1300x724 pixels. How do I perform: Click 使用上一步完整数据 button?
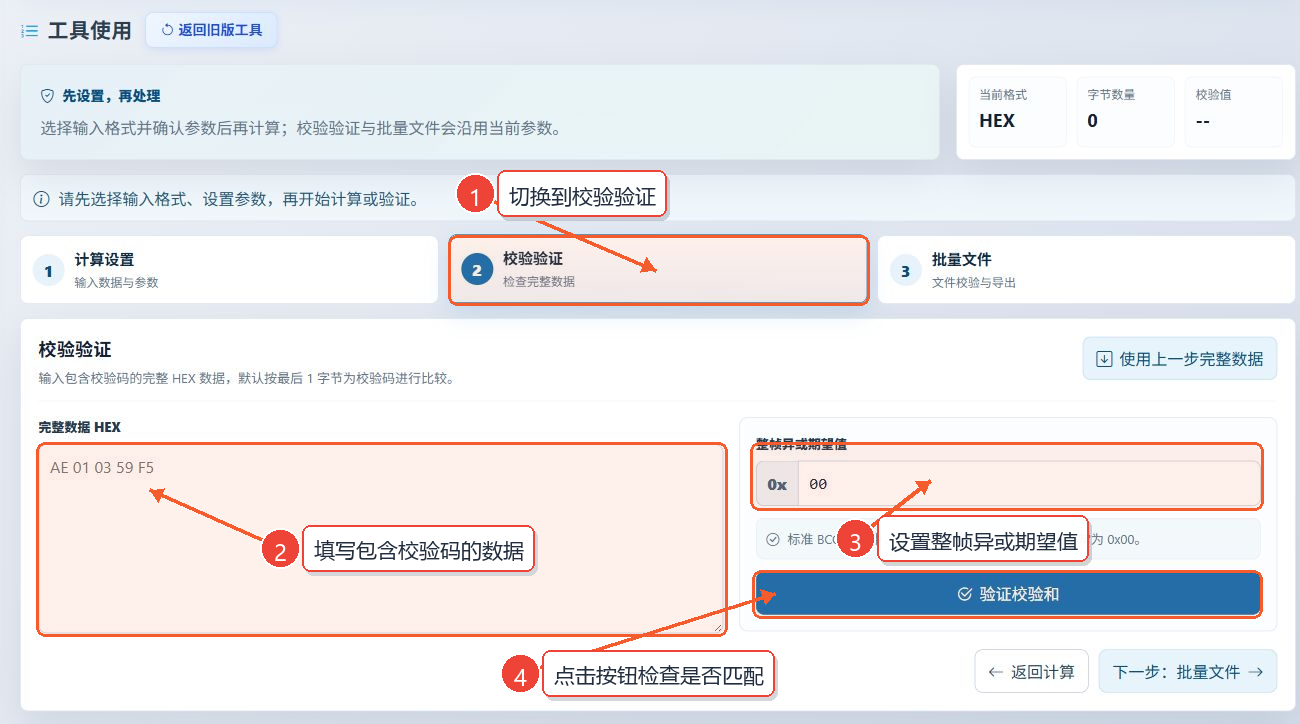tap(1180, 359)
